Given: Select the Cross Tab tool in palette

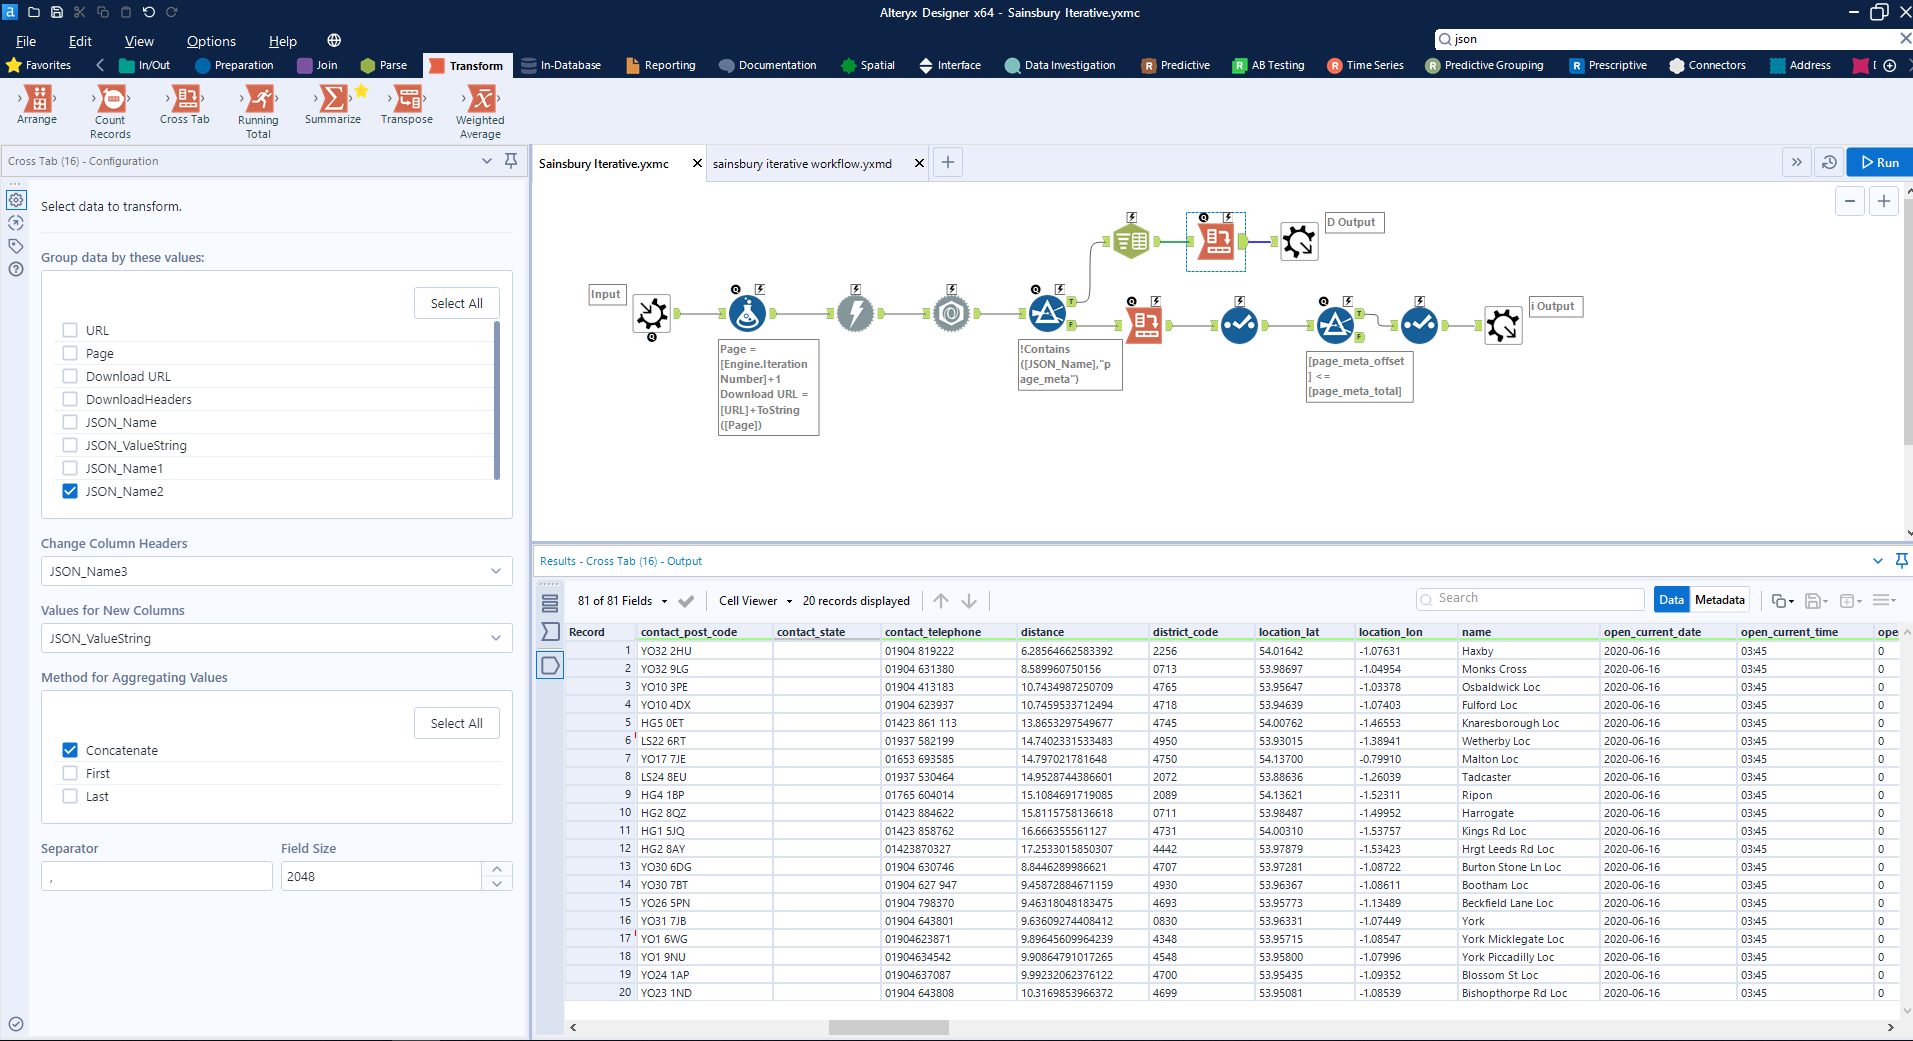Looking at the screenshot, I should tap(185, 100).
